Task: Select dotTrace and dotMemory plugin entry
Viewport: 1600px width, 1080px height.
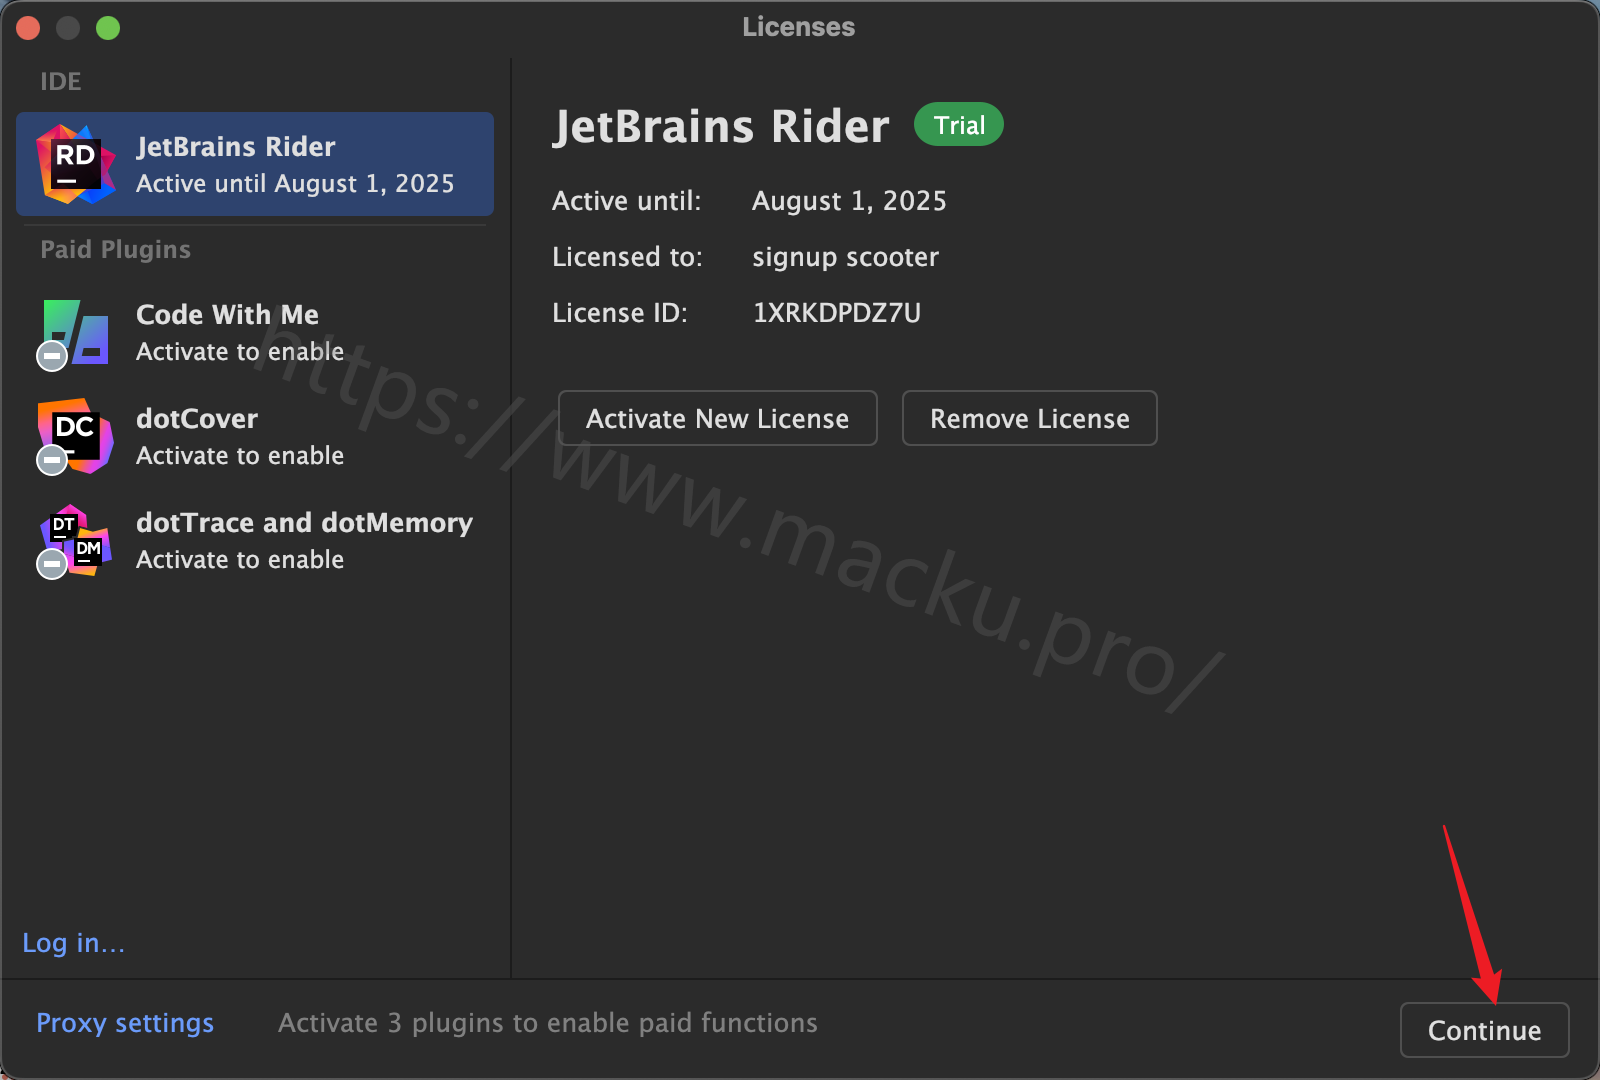Action: (x=255, y=540)
